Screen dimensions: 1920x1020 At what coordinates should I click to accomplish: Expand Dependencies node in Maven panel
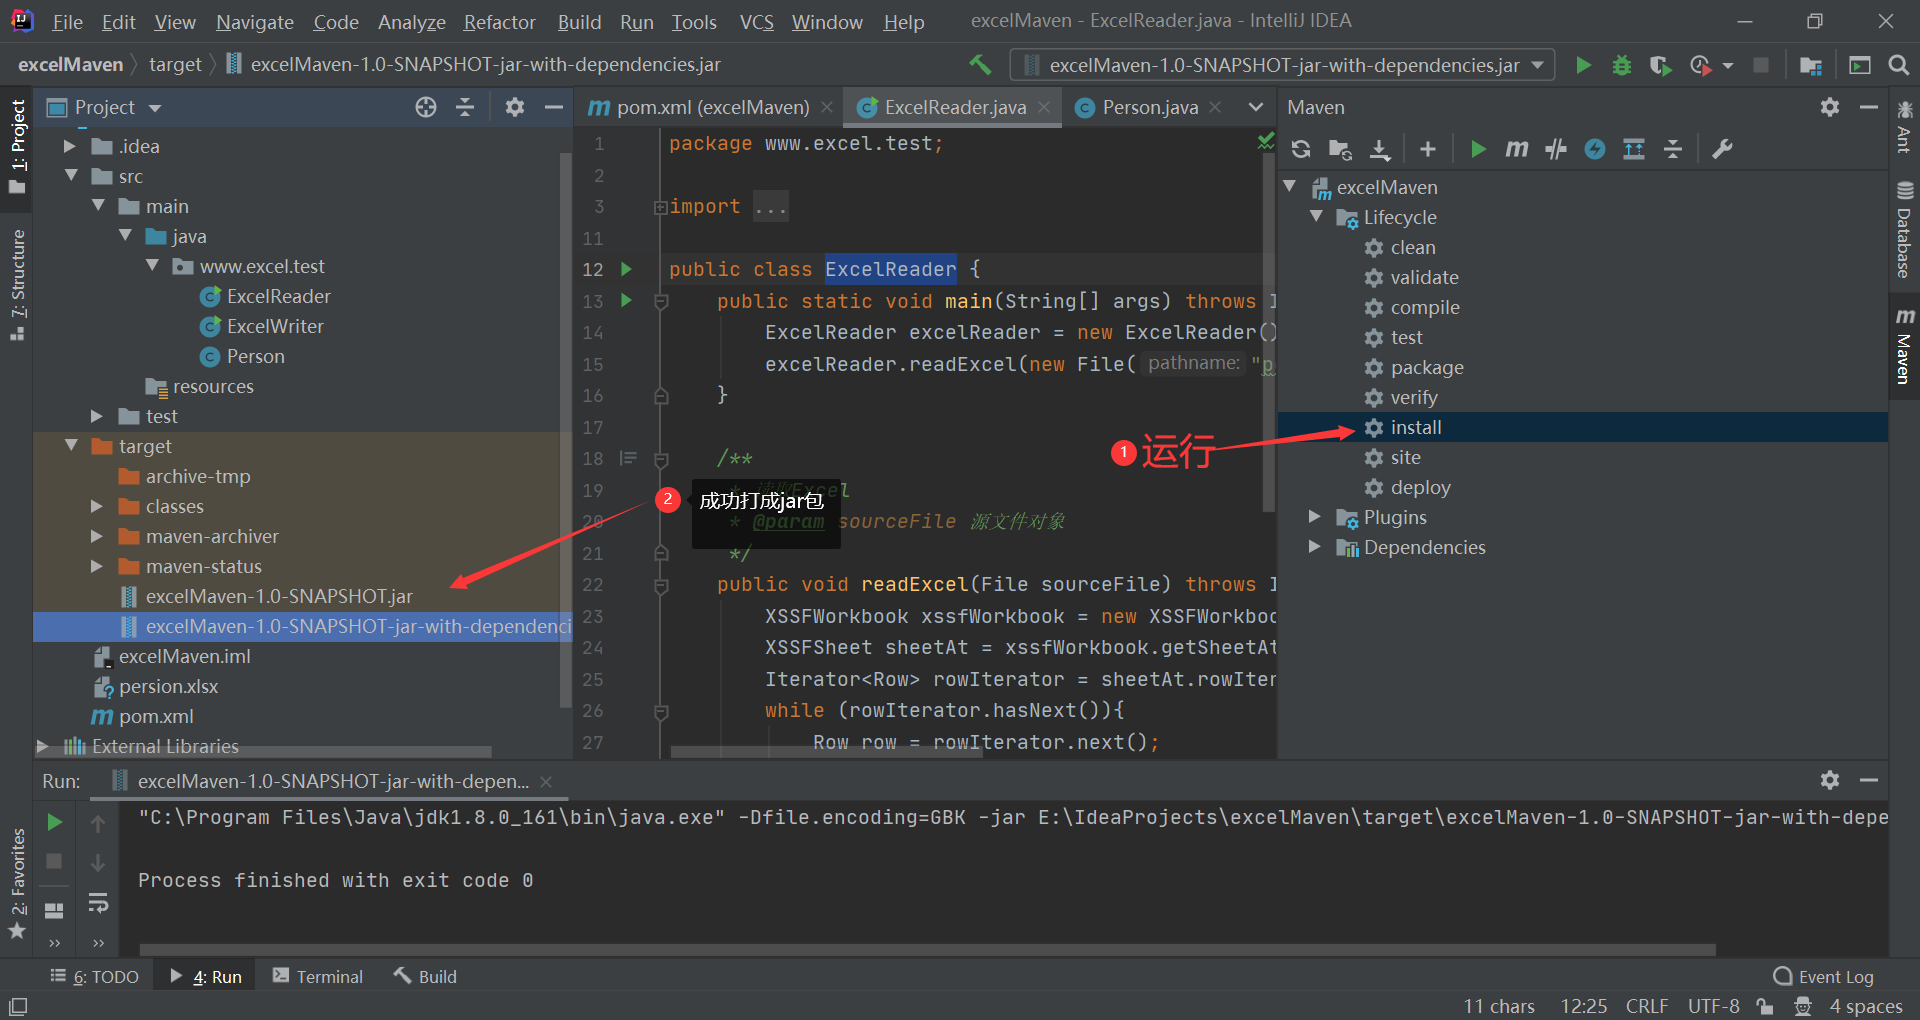pos(1315,547)
